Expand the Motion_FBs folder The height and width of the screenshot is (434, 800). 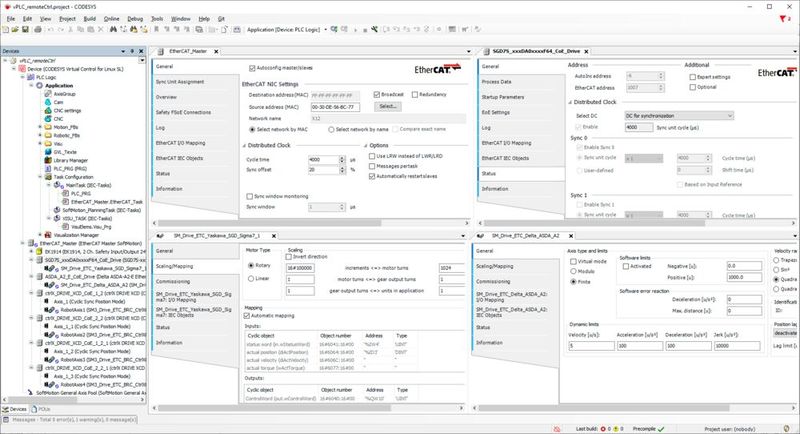coord(40,127)
